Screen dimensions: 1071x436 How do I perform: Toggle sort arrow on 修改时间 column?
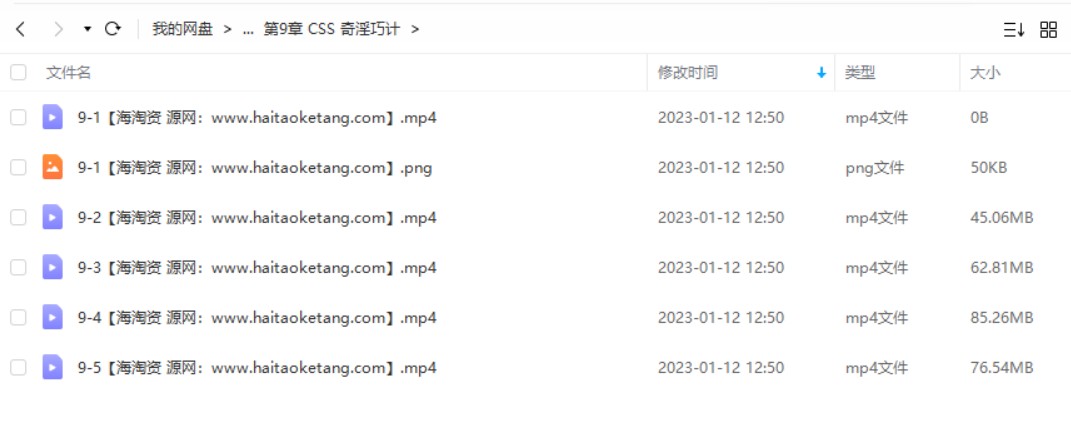coord(822,73)
